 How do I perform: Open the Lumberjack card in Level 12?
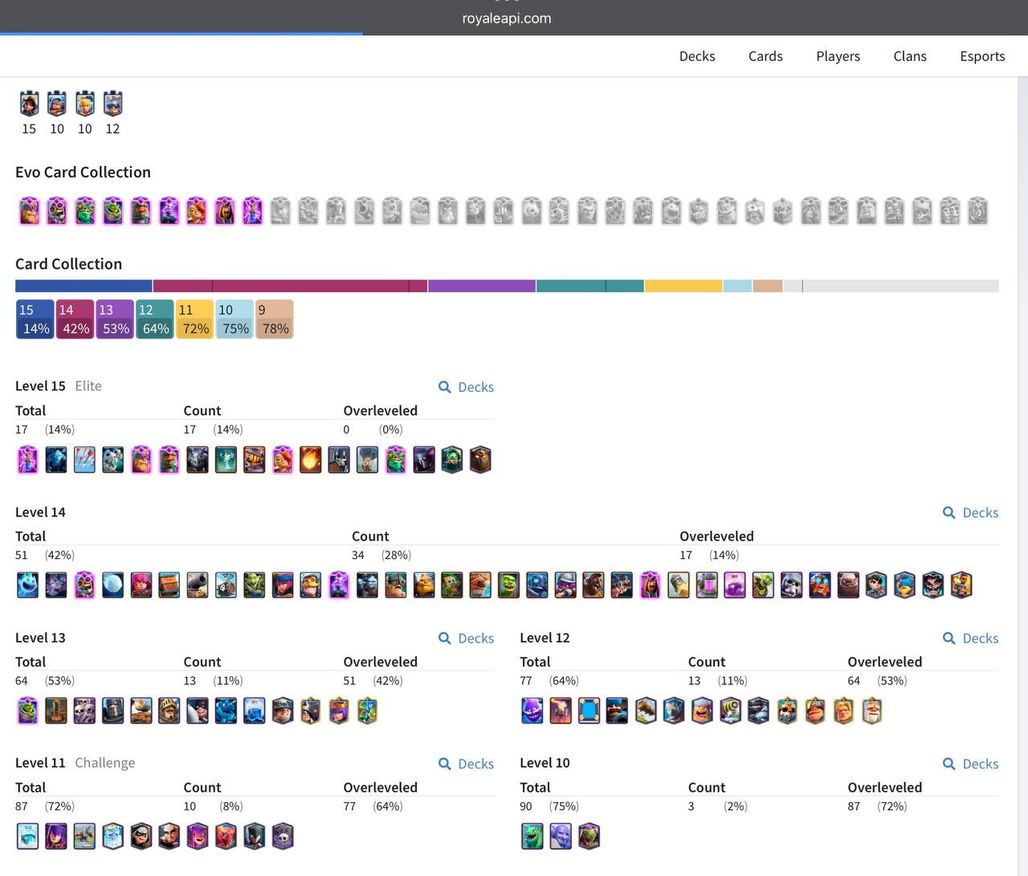click(702, 711)
